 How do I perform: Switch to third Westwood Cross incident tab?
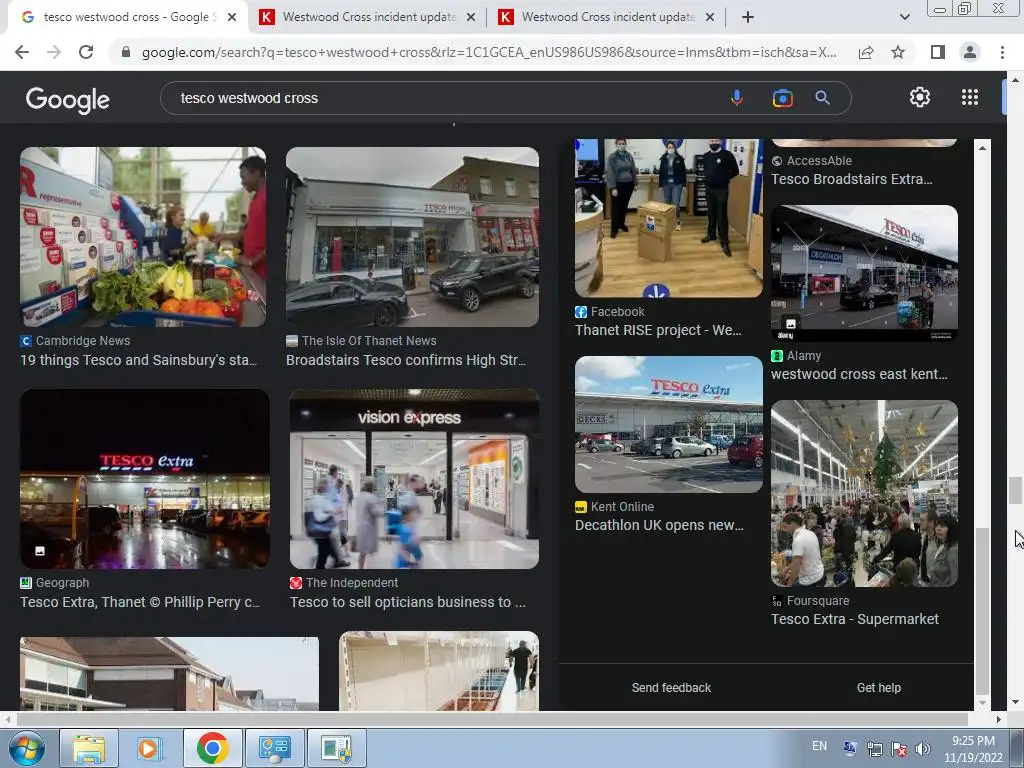click(x=607, y=17)
